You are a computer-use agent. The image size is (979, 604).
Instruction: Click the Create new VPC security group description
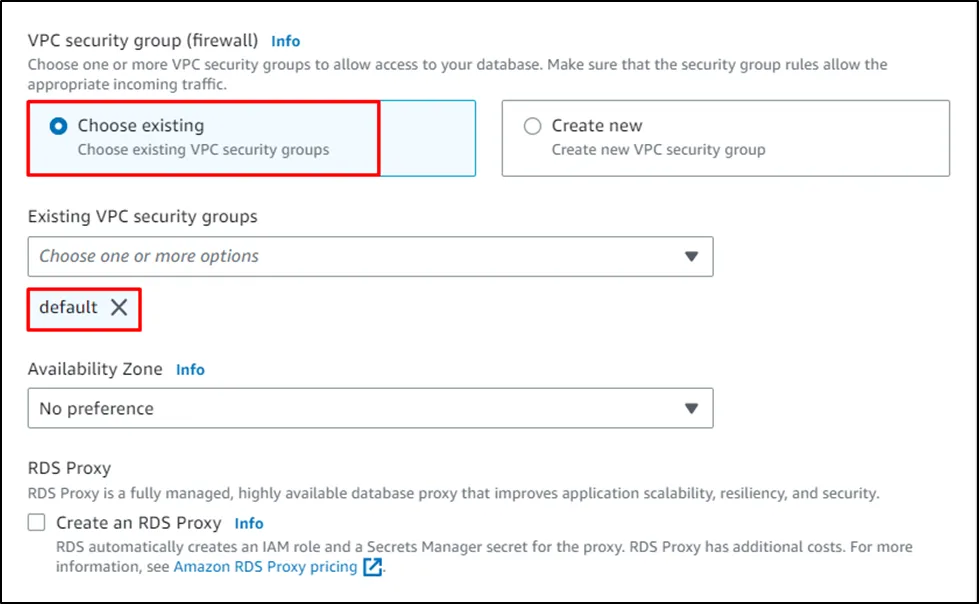(658, 150)
